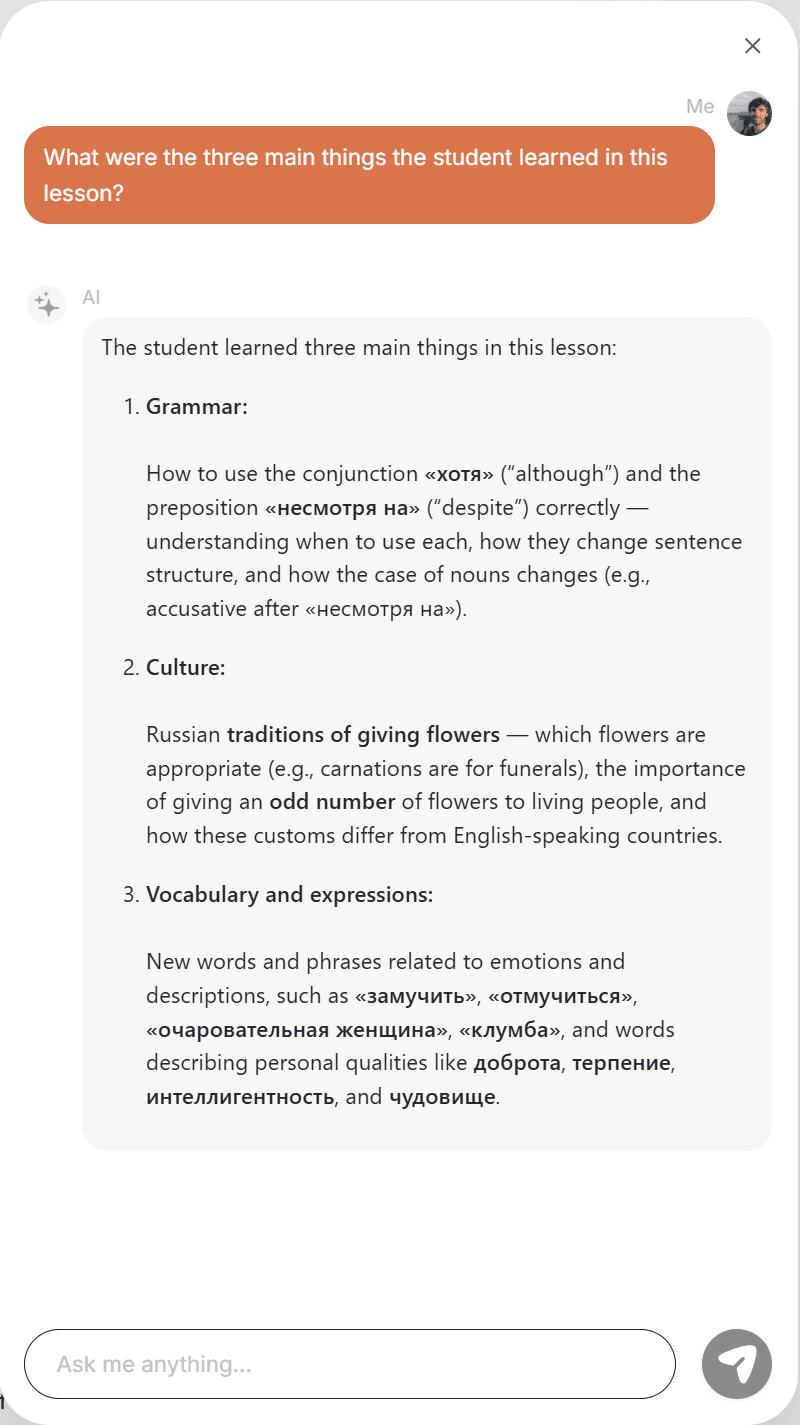Click the user profile avatar next to Me
This screenshot has height=1425, width=800.
750,113
